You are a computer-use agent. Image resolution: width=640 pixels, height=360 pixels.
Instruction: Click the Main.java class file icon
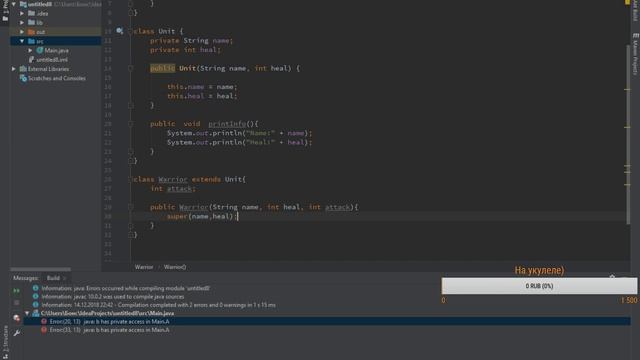coord(40,50)
